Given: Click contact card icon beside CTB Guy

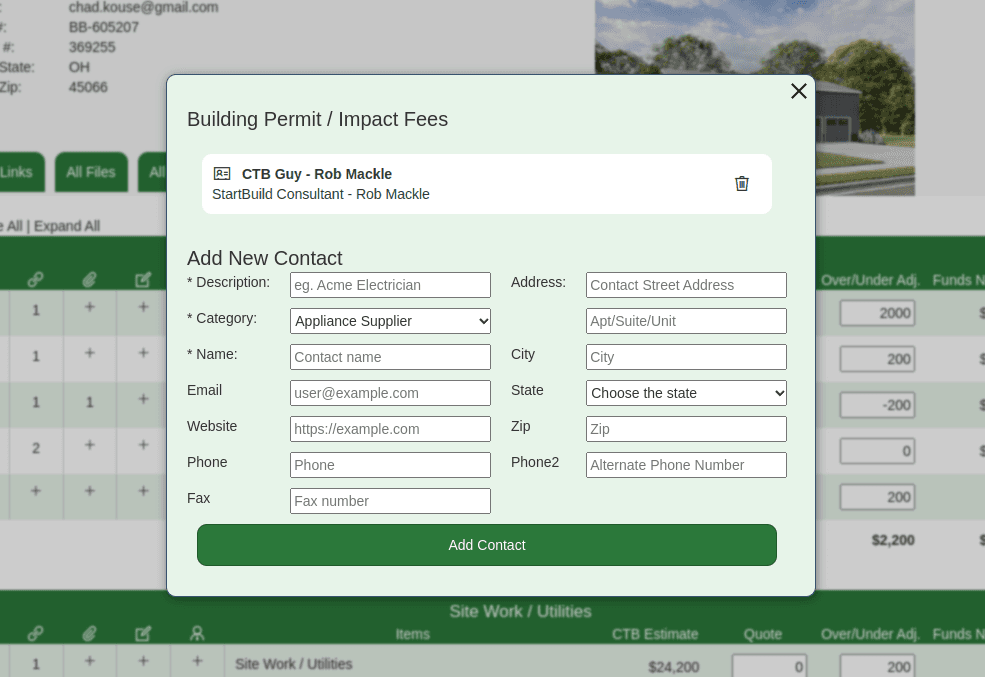Looking at the screenshot, I should point(221,173).
